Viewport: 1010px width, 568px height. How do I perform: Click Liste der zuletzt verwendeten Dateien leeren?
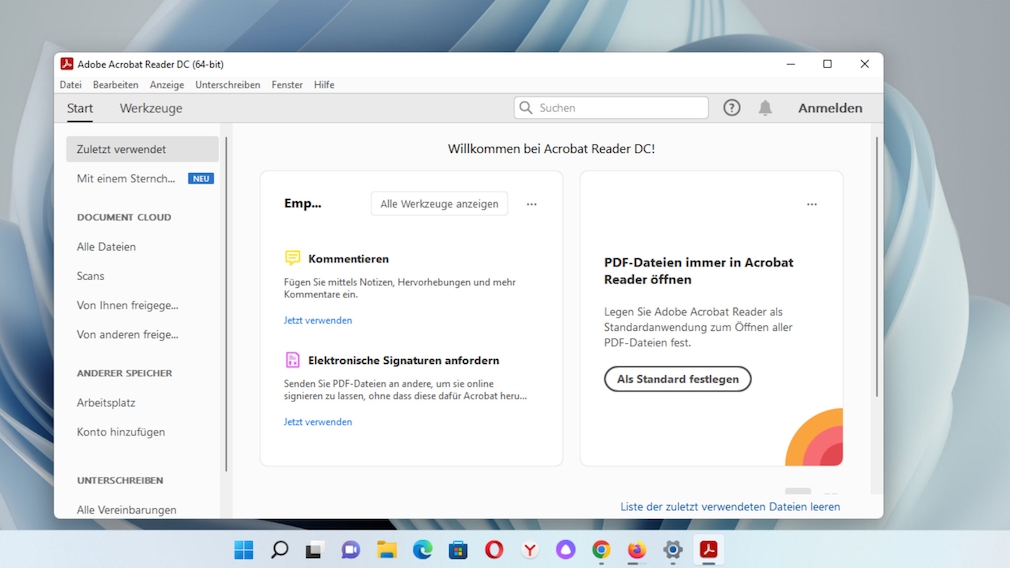tap(730, 507)
